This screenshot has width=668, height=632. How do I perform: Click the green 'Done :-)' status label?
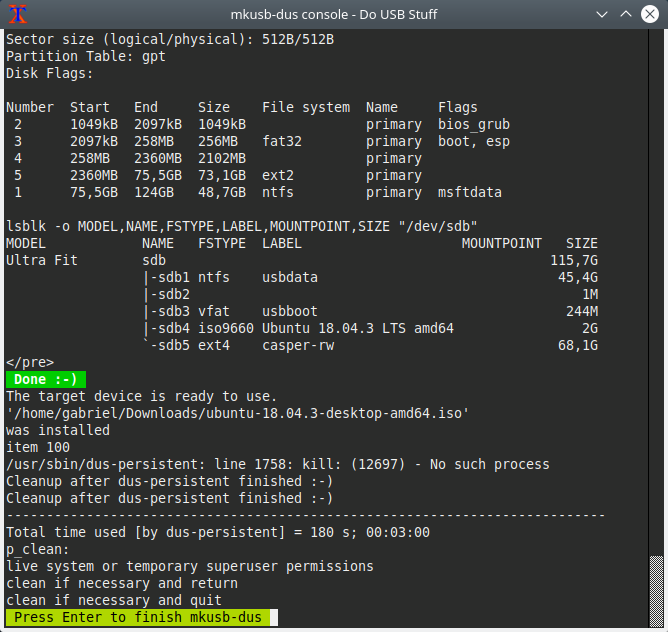(x=46, y=379)
